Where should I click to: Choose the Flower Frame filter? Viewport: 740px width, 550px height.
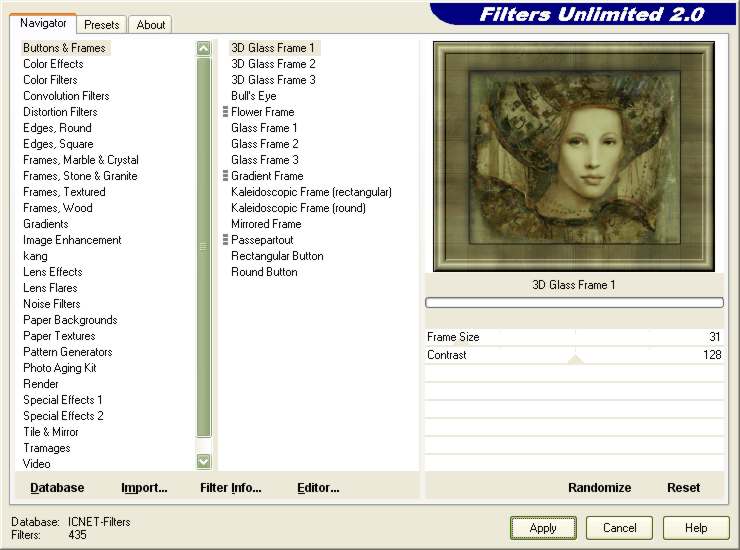(263, 112)
